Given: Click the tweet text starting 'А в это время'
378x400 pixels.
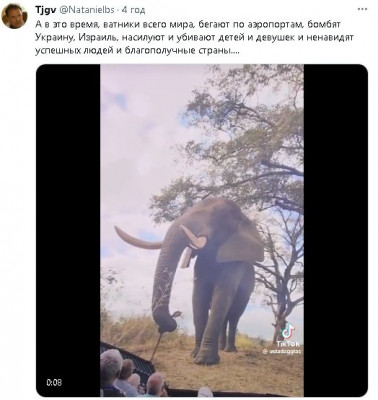Looking at the screenshot, I should click(x=194, y=38).
